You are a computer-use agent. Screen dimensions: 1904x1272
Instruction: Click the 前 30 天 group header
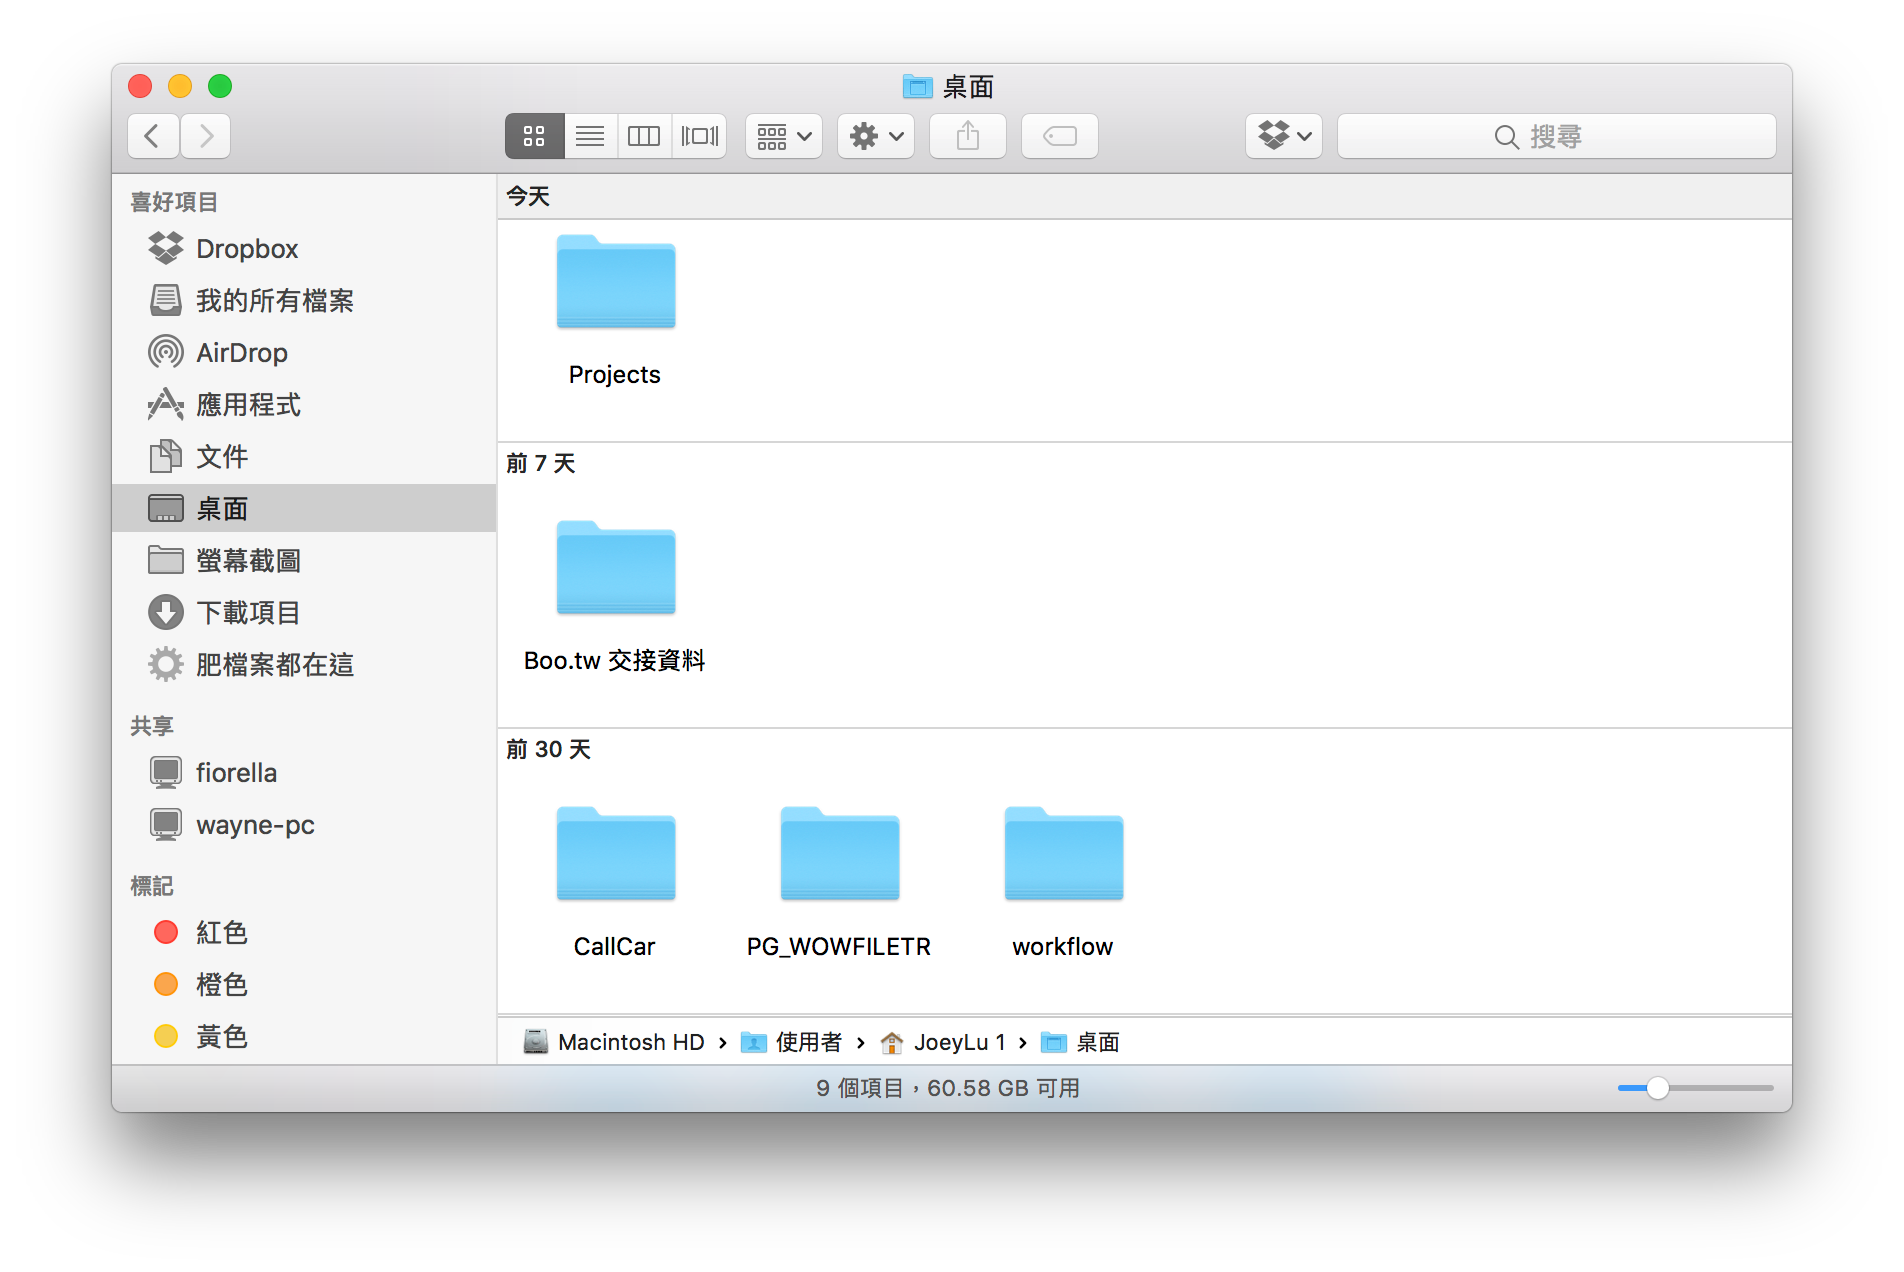[548, 749]
